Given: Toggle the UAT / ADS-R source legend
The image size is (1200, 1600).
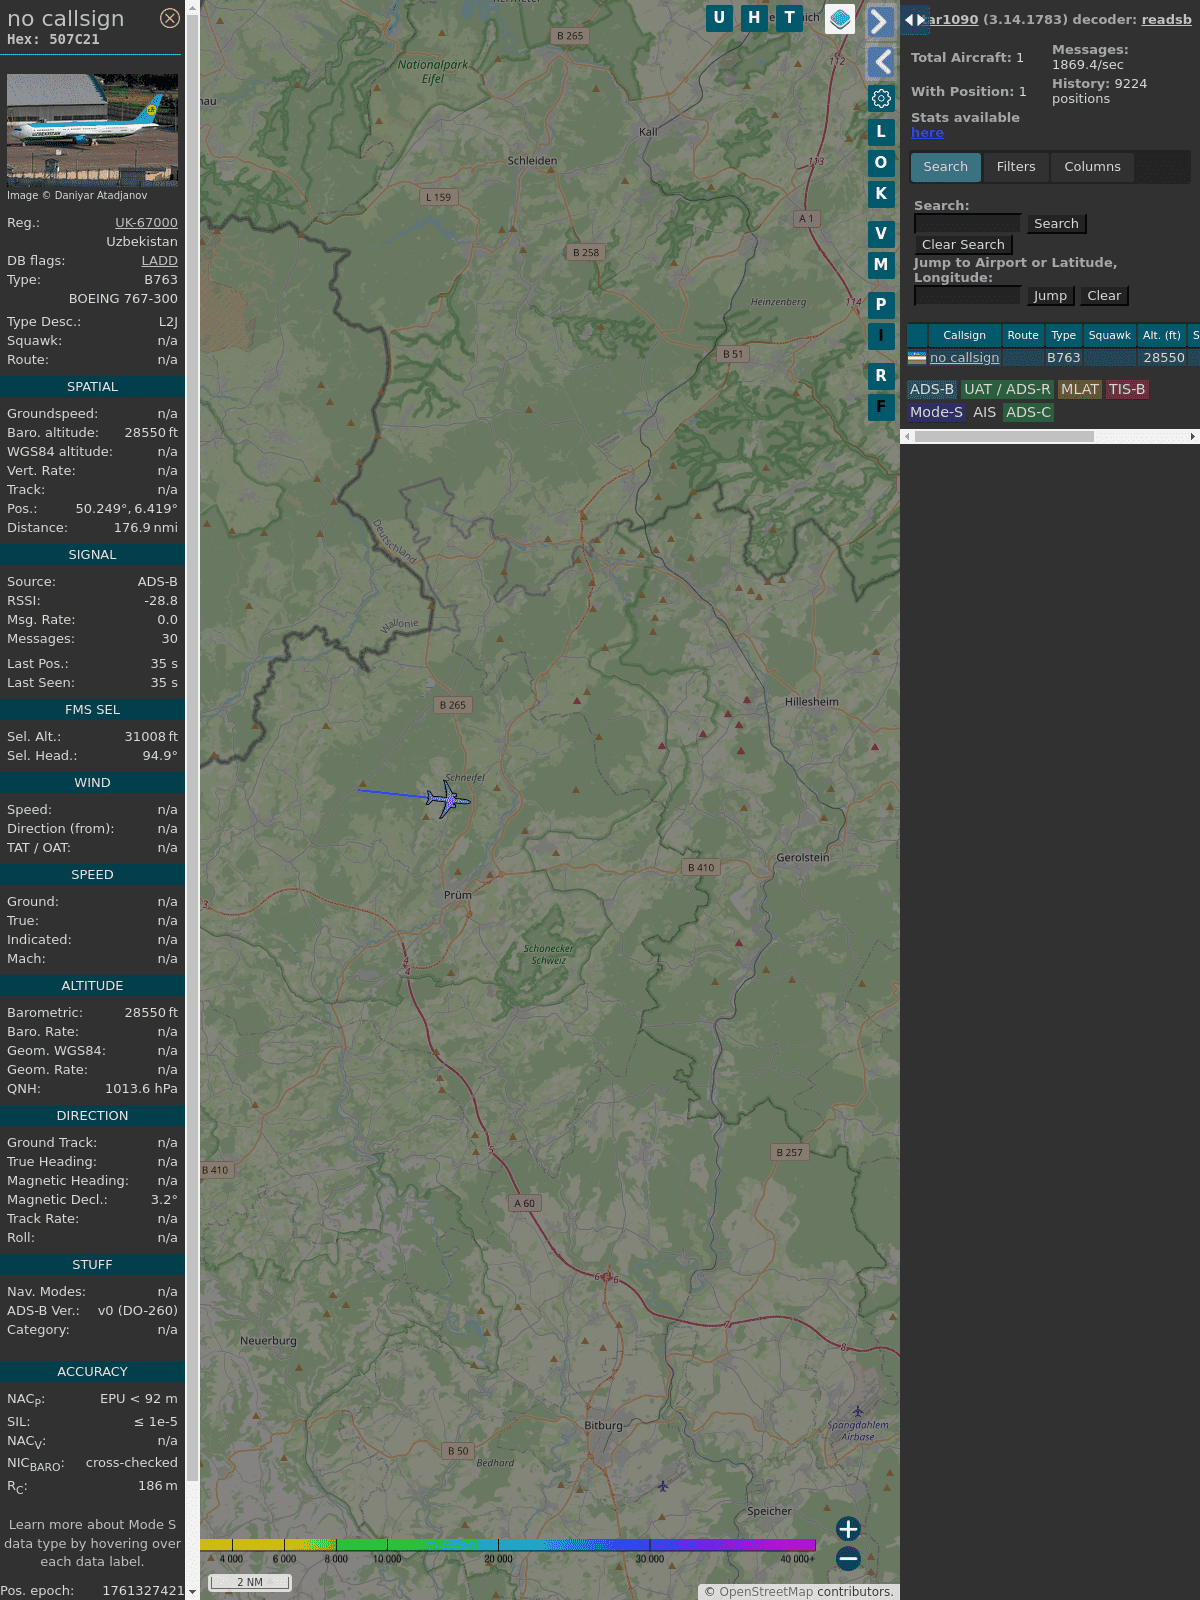Looking at the screenshot, I should coord(1007,390).
